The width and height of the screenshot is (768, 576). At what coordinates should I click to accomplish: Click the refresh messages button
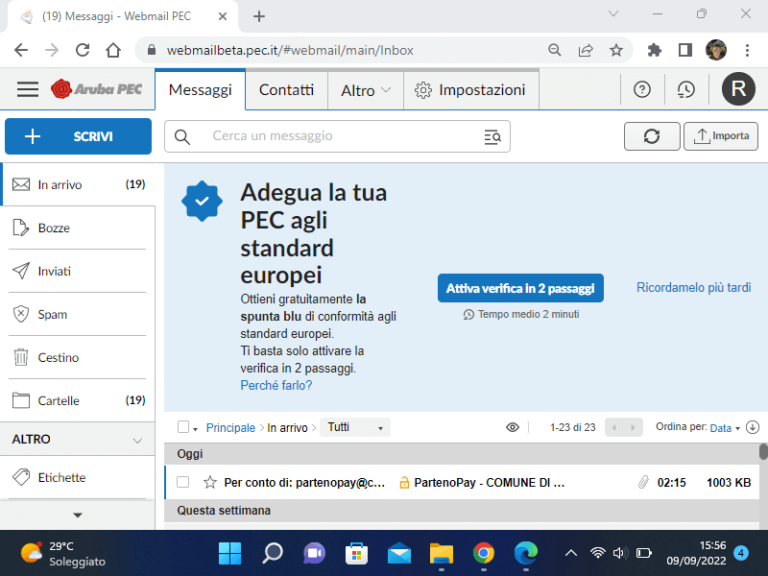652,136
